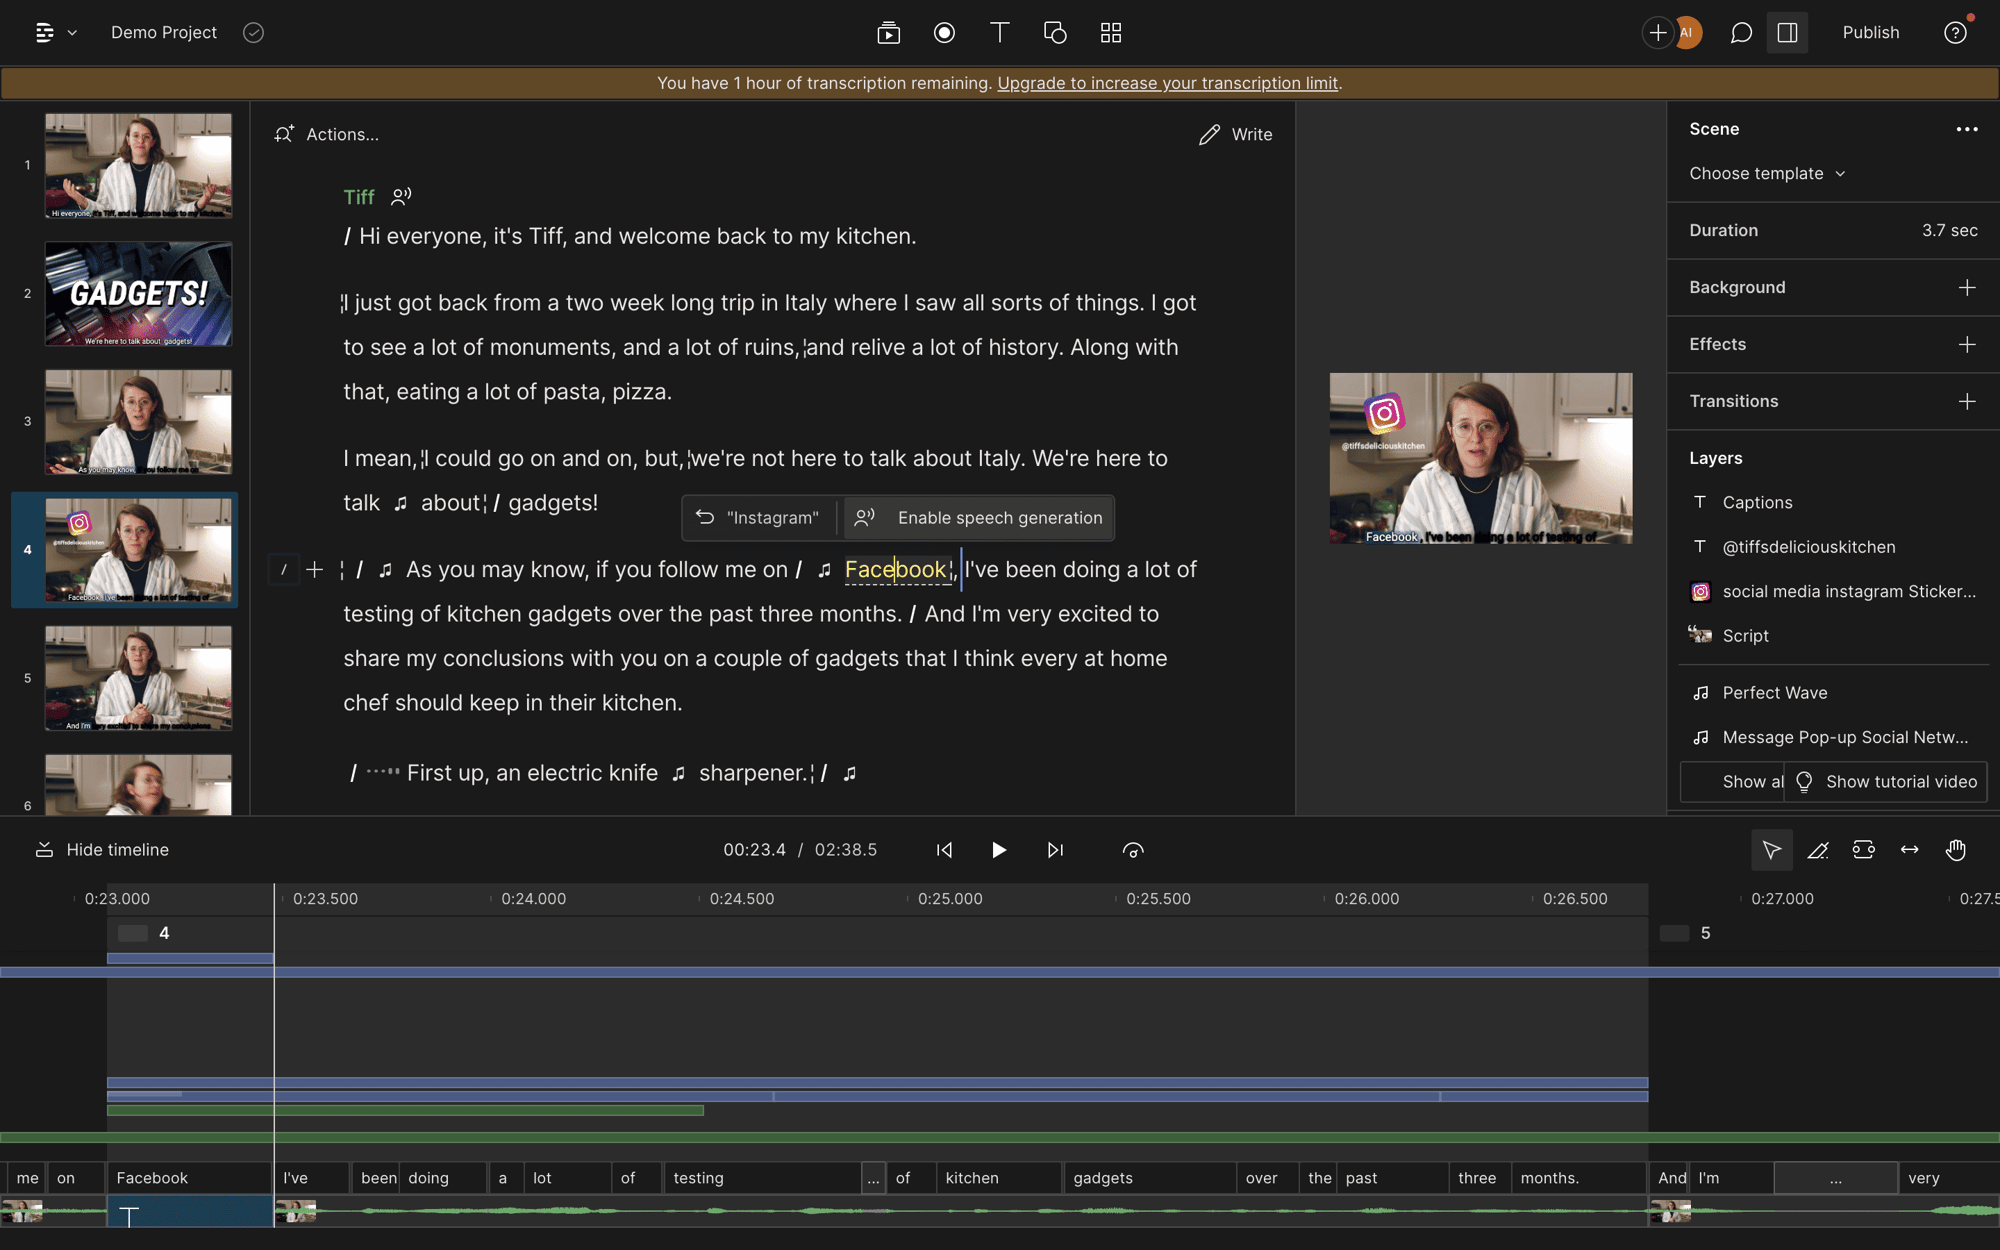Click the help question mark icon

click(x=1957, y=32)
